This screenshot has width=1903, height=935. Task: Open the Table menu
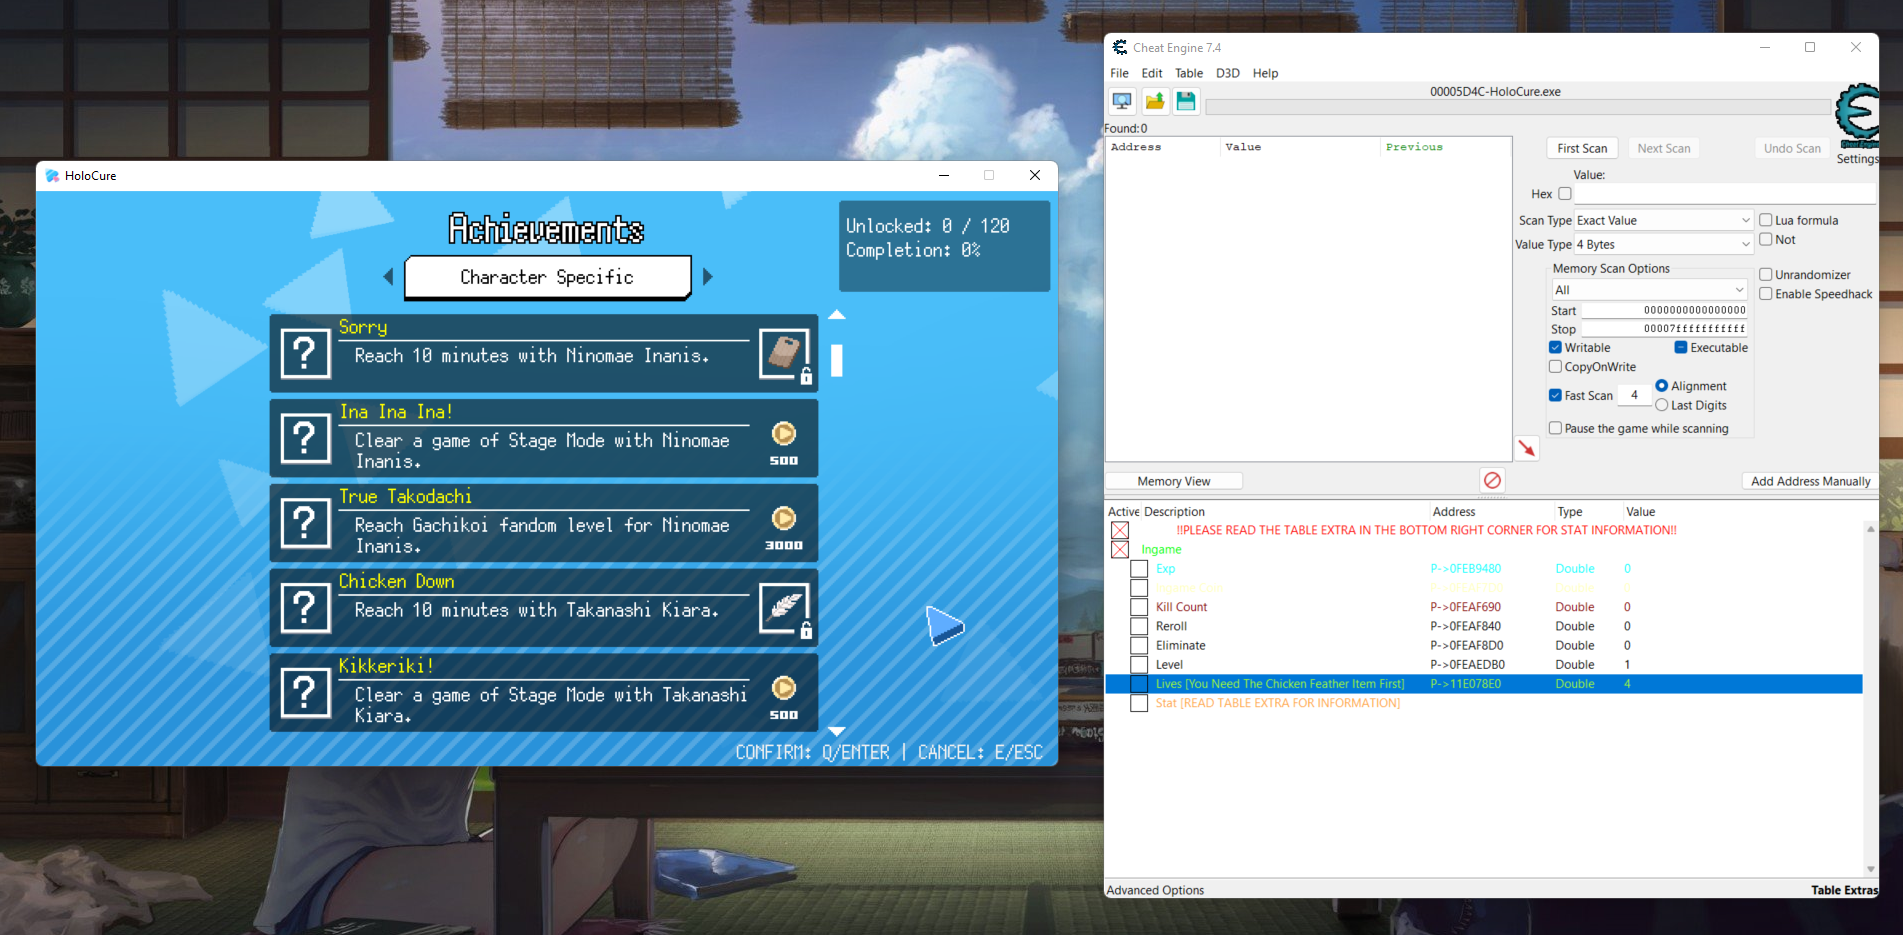(x=1189, y=73)
